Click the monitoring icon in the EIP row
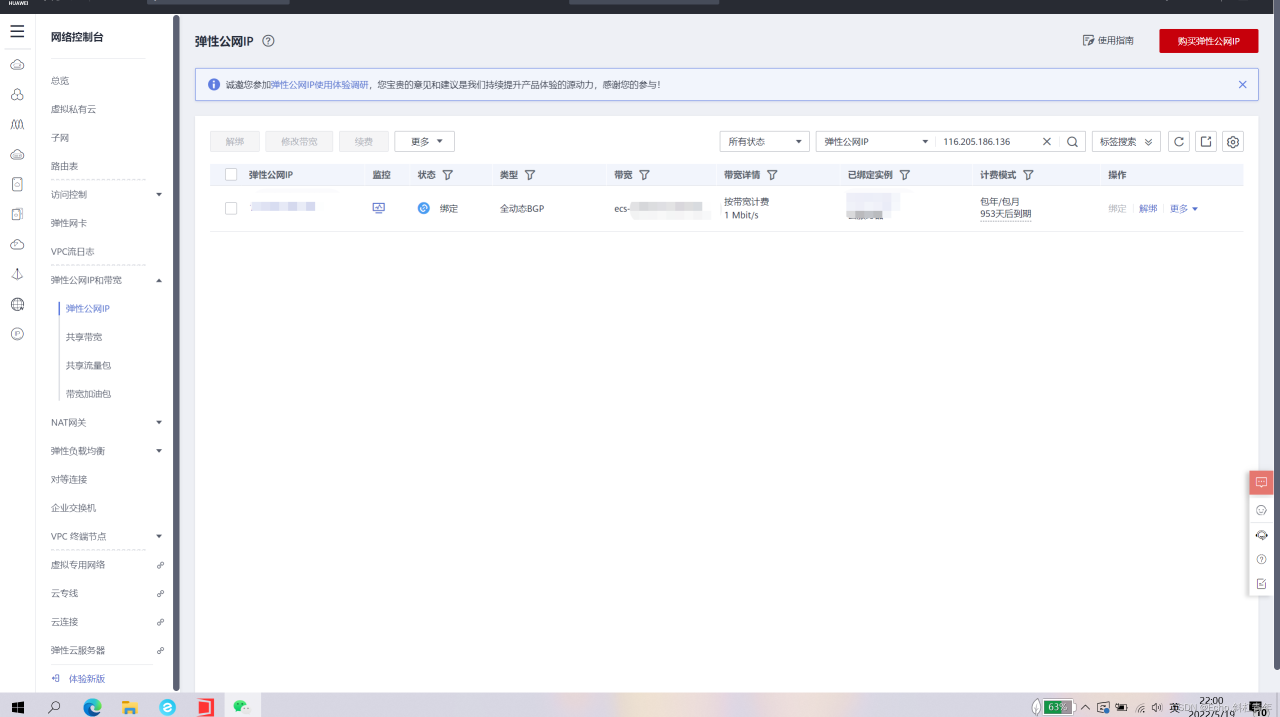 point(378,208)
